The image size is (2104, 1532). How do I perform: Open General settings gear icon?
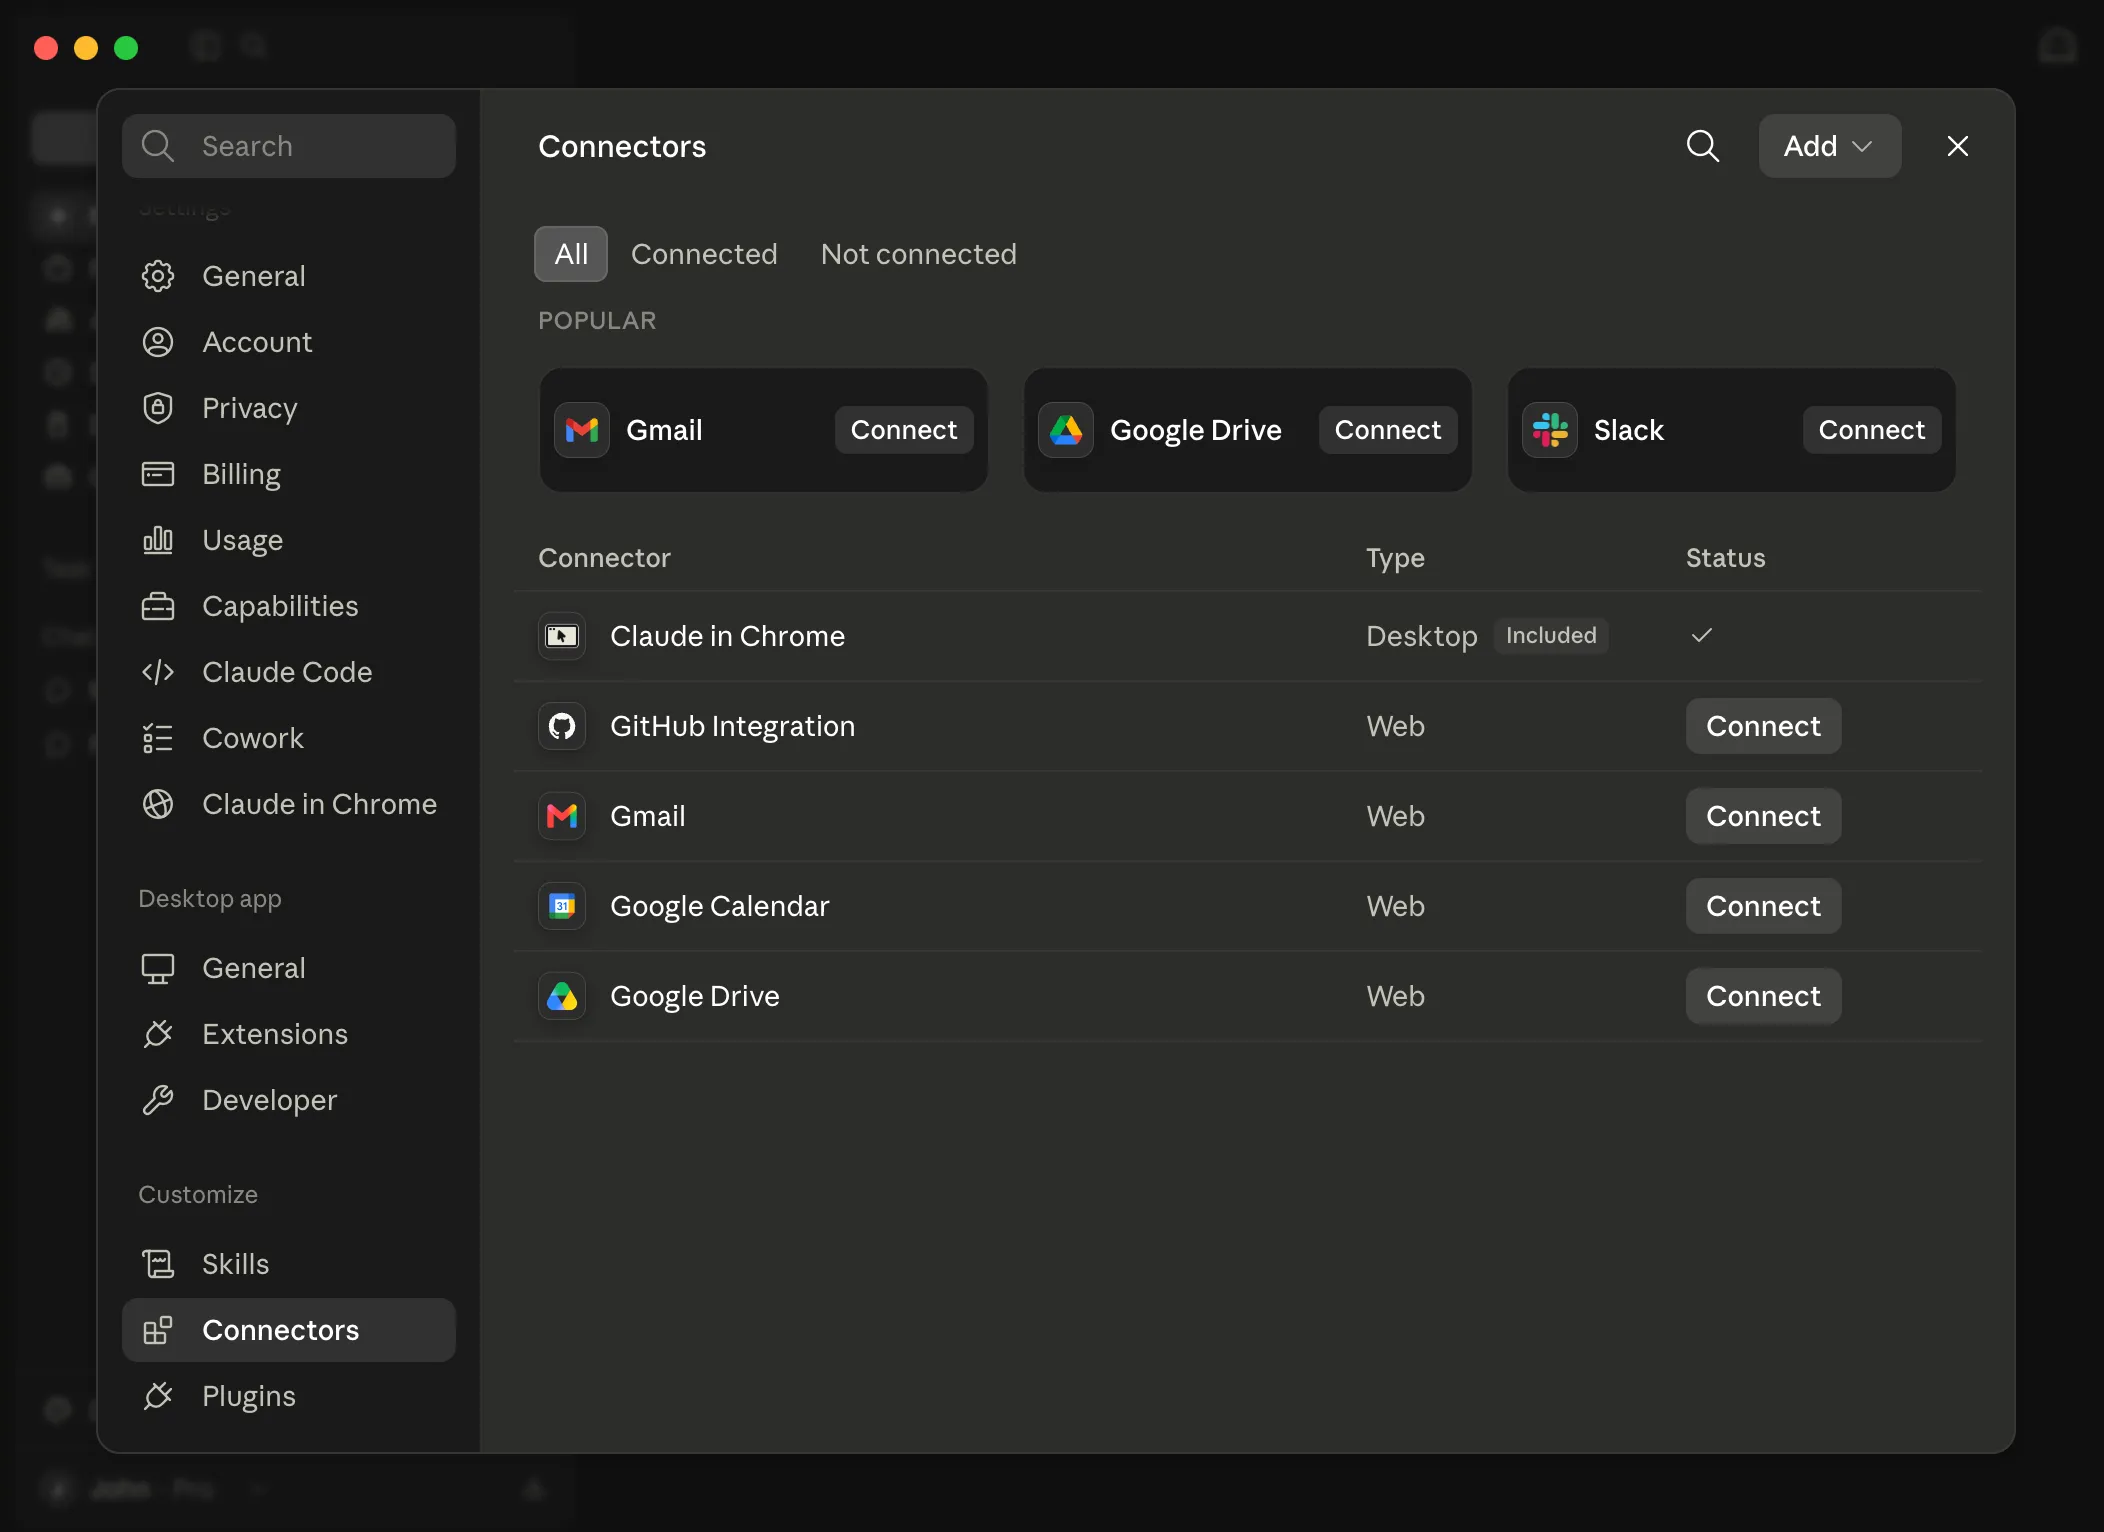(x=158, y=276)
